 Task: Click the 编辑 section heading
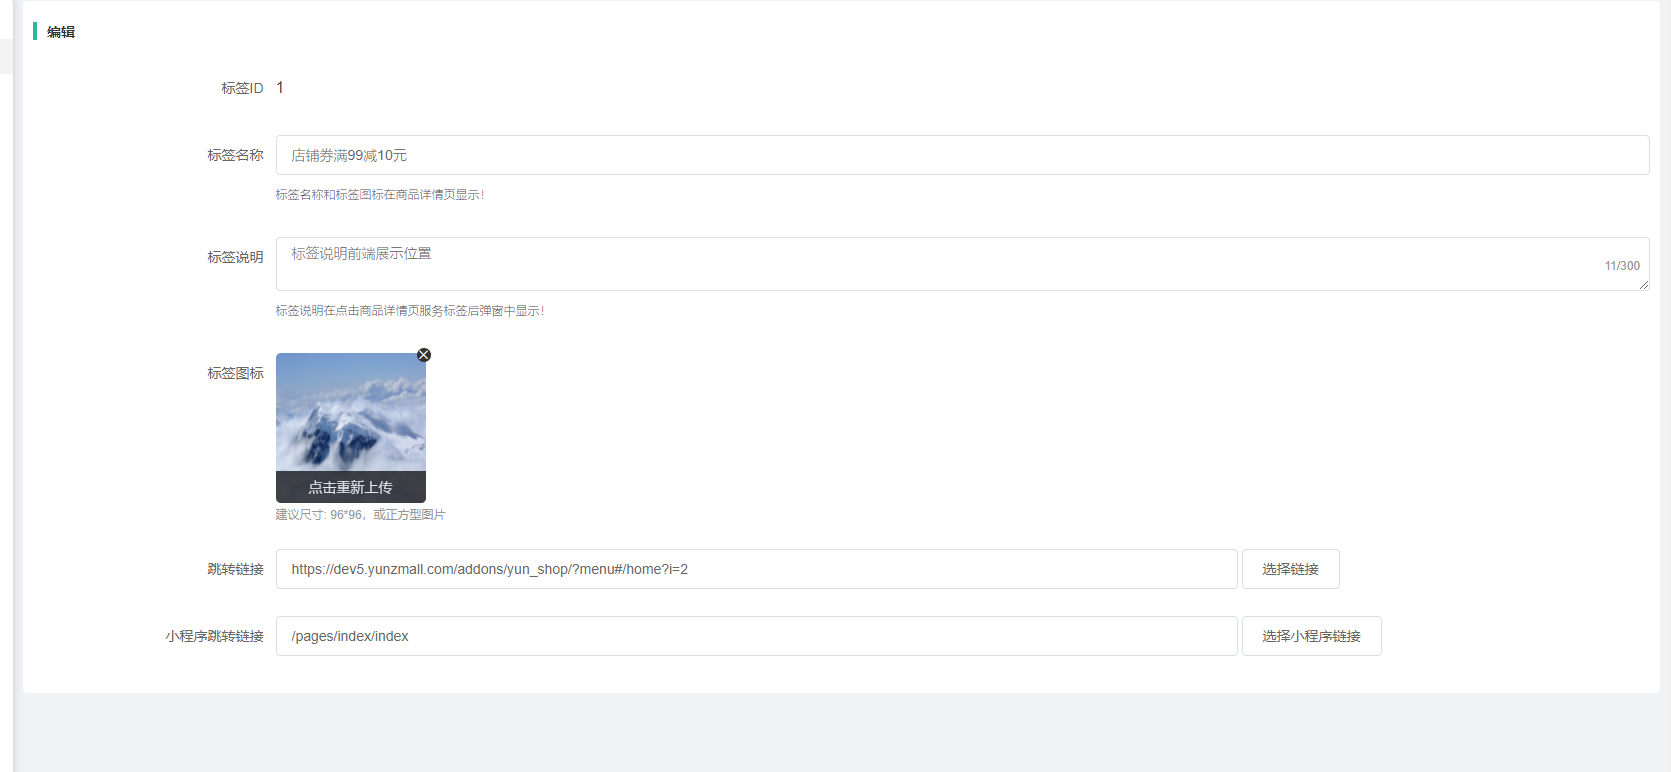click(x=61, y=32)
